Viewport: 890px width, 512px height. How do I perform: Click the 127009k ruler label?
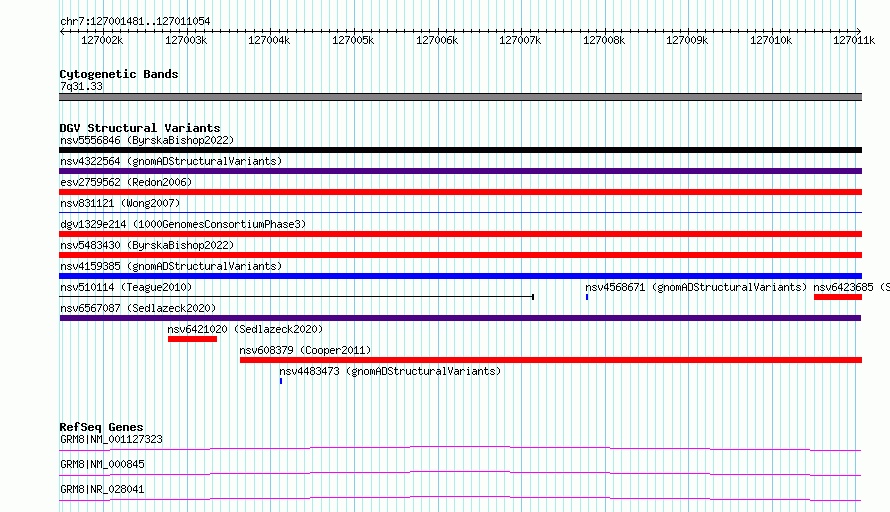click(687, 40)
